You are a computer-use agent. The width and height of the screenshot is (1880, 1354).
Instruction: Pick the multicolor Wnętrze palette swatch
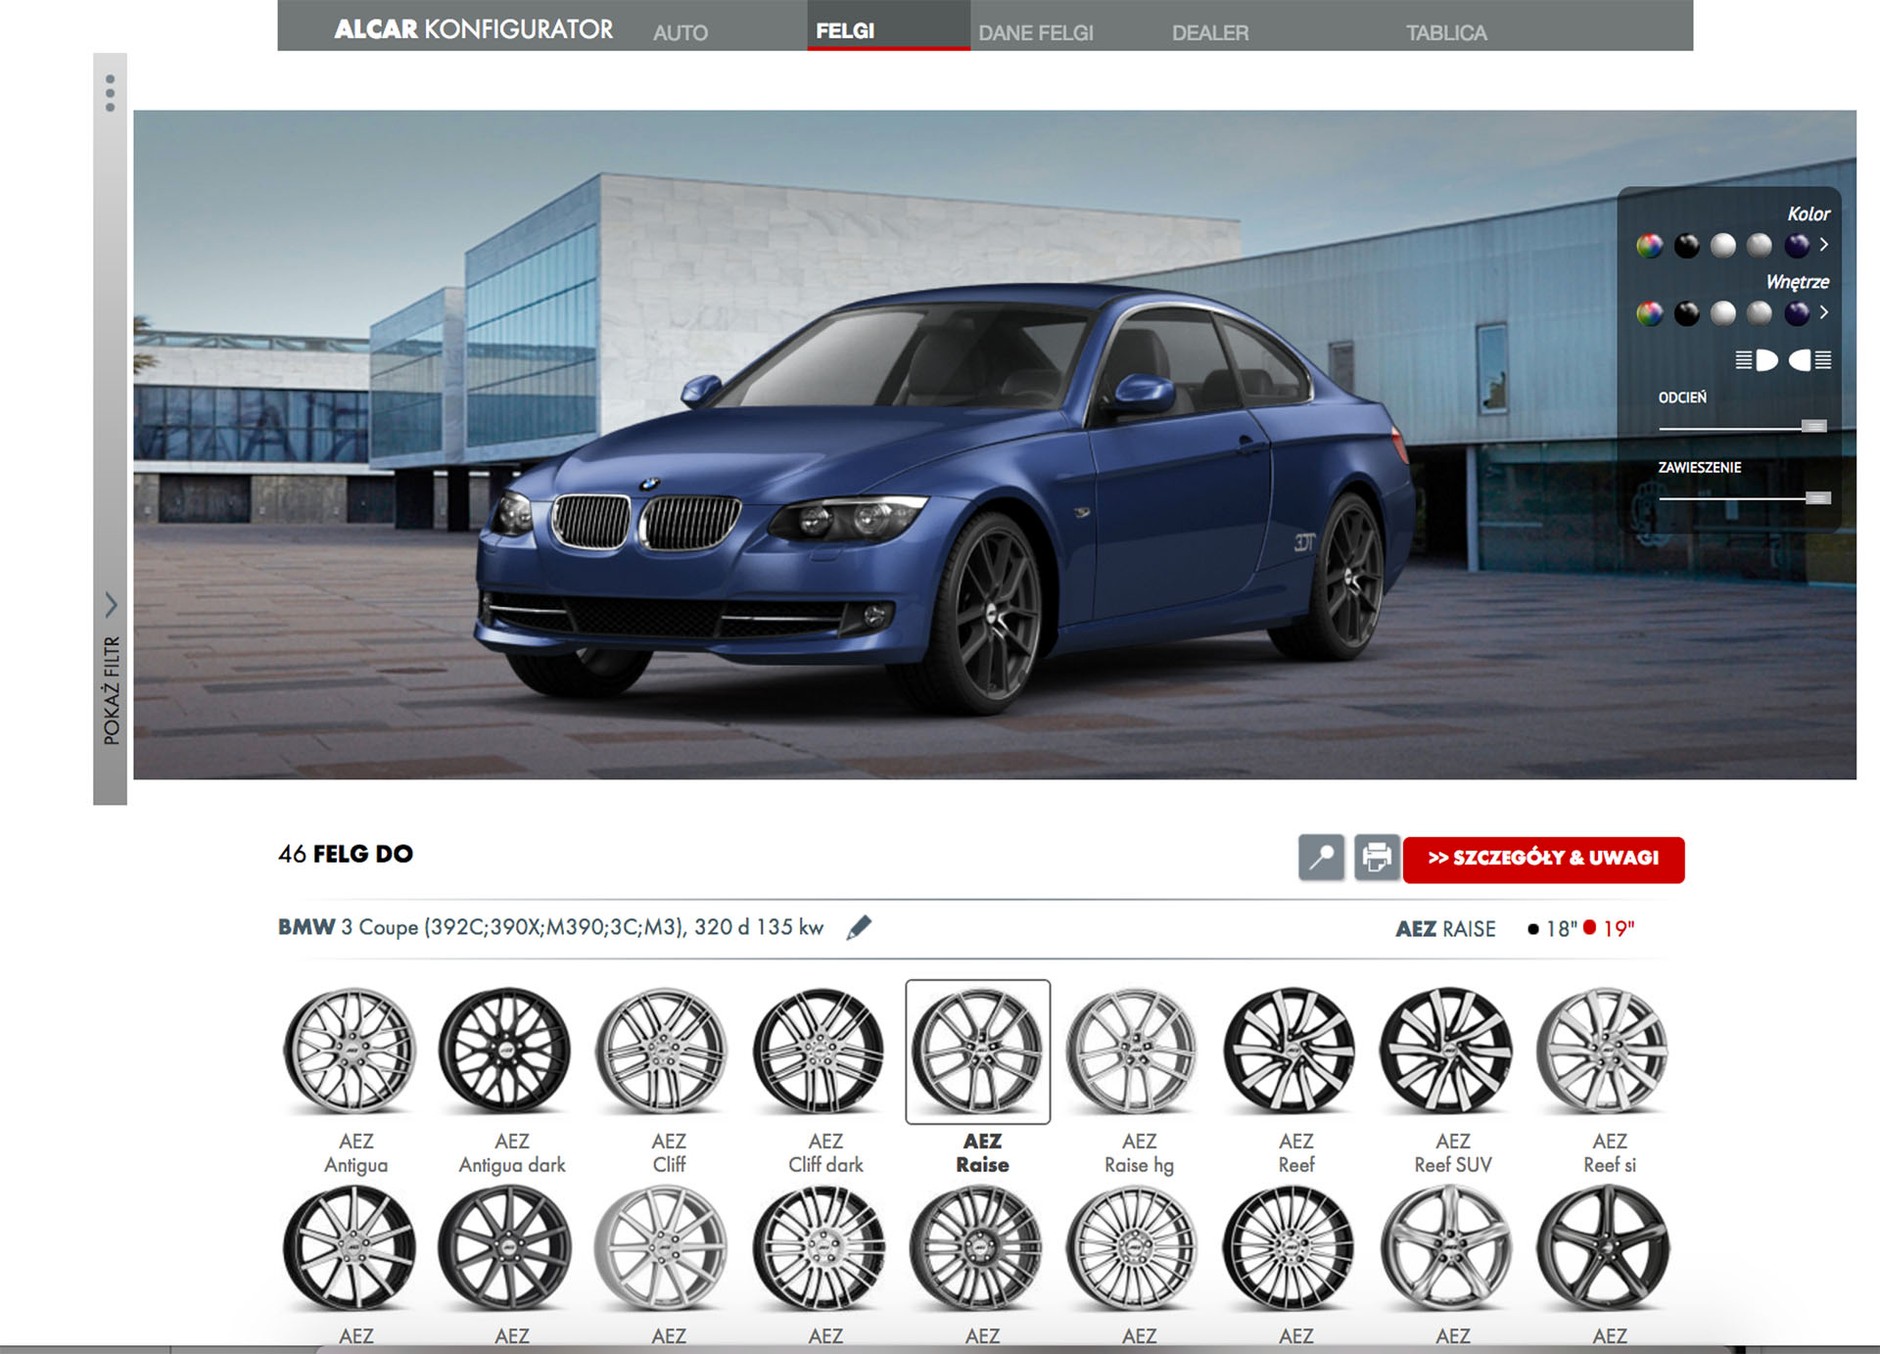(1650, 313)
